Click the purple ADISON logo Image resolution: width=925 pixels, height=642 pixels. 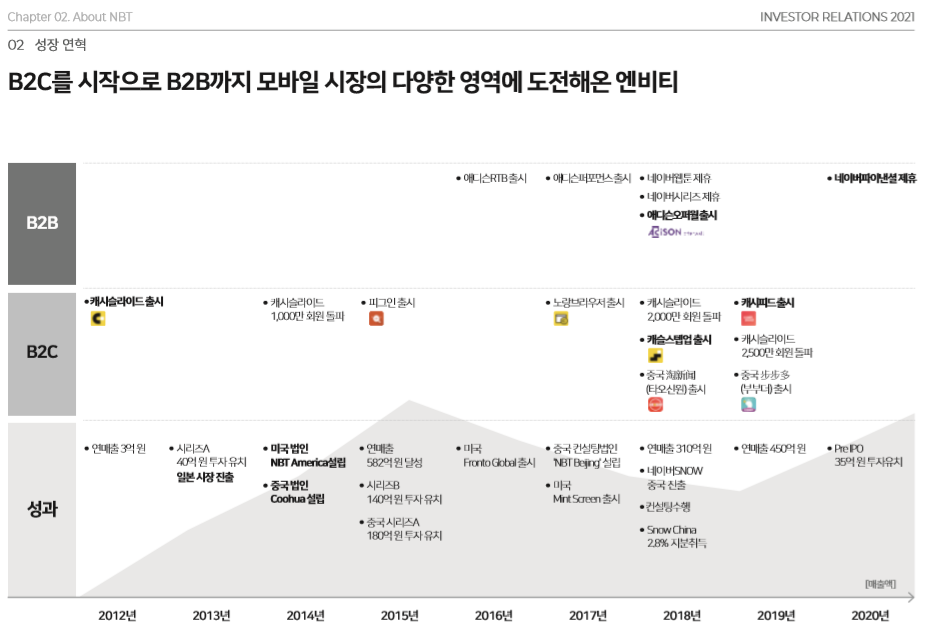pyautogui.click(x=676, y=232)
